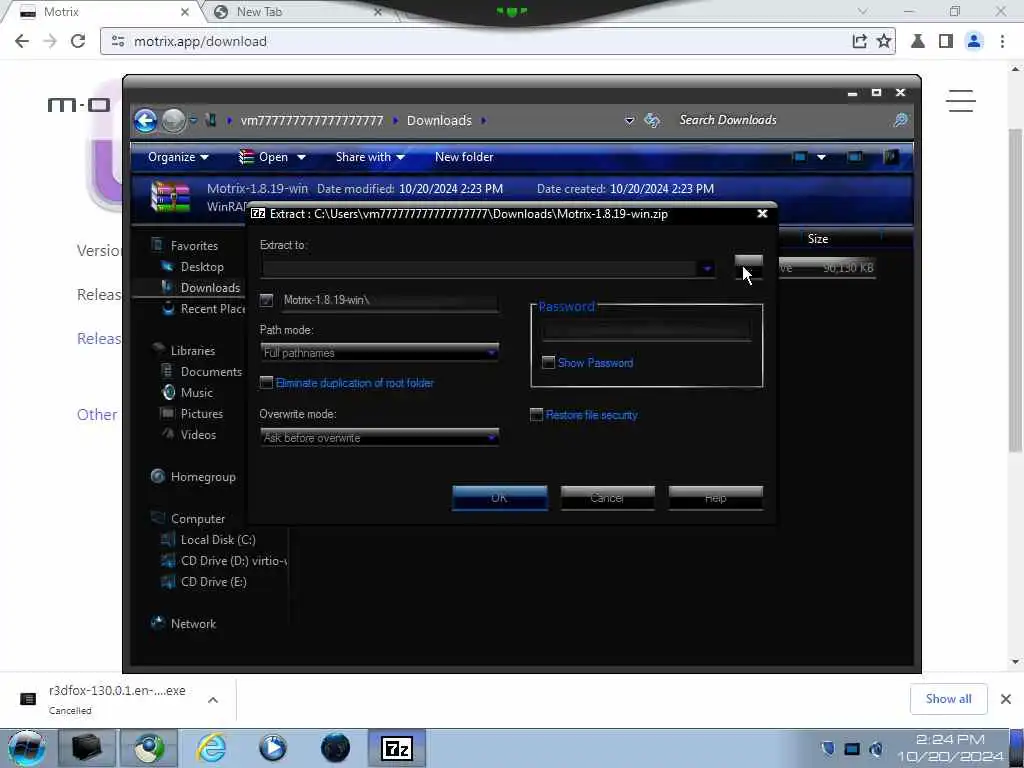Enable Restore file security checkbox
This screenshot has width=1024, height=768.
[536, 415]
